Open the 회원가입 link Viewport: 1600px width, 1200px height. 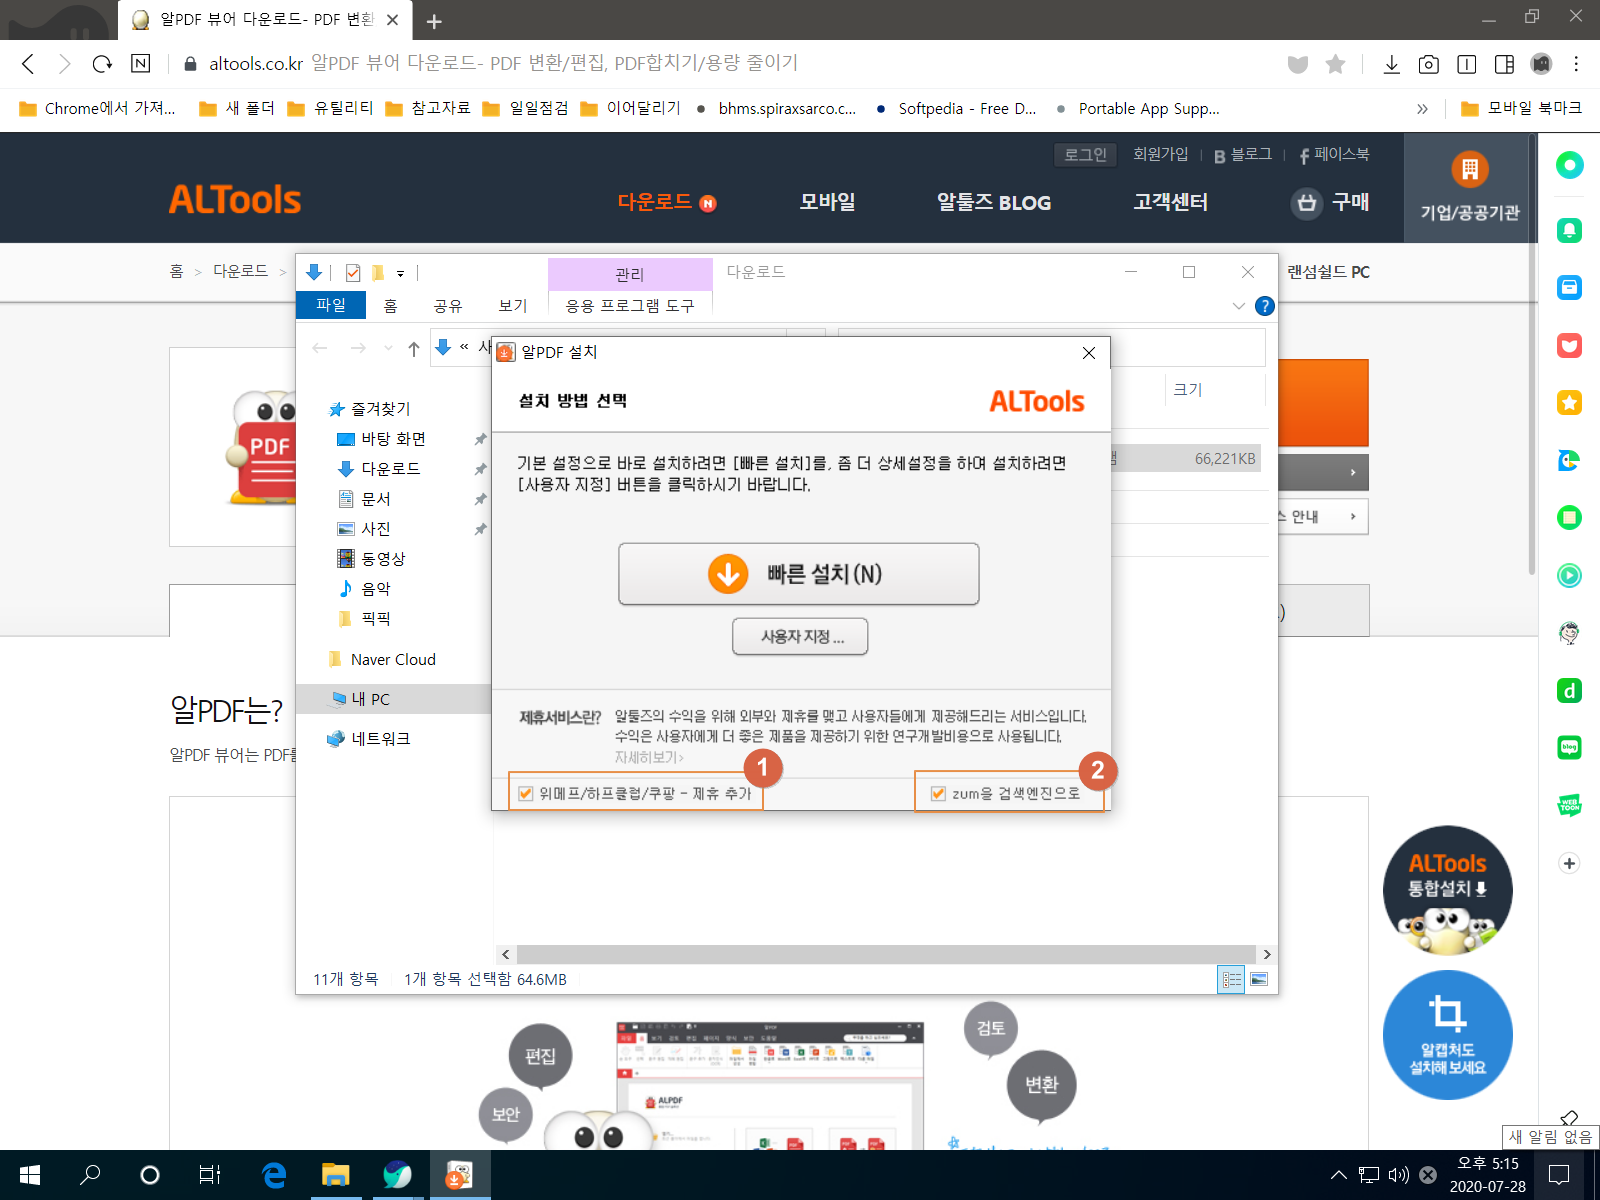pos(1160,154)
